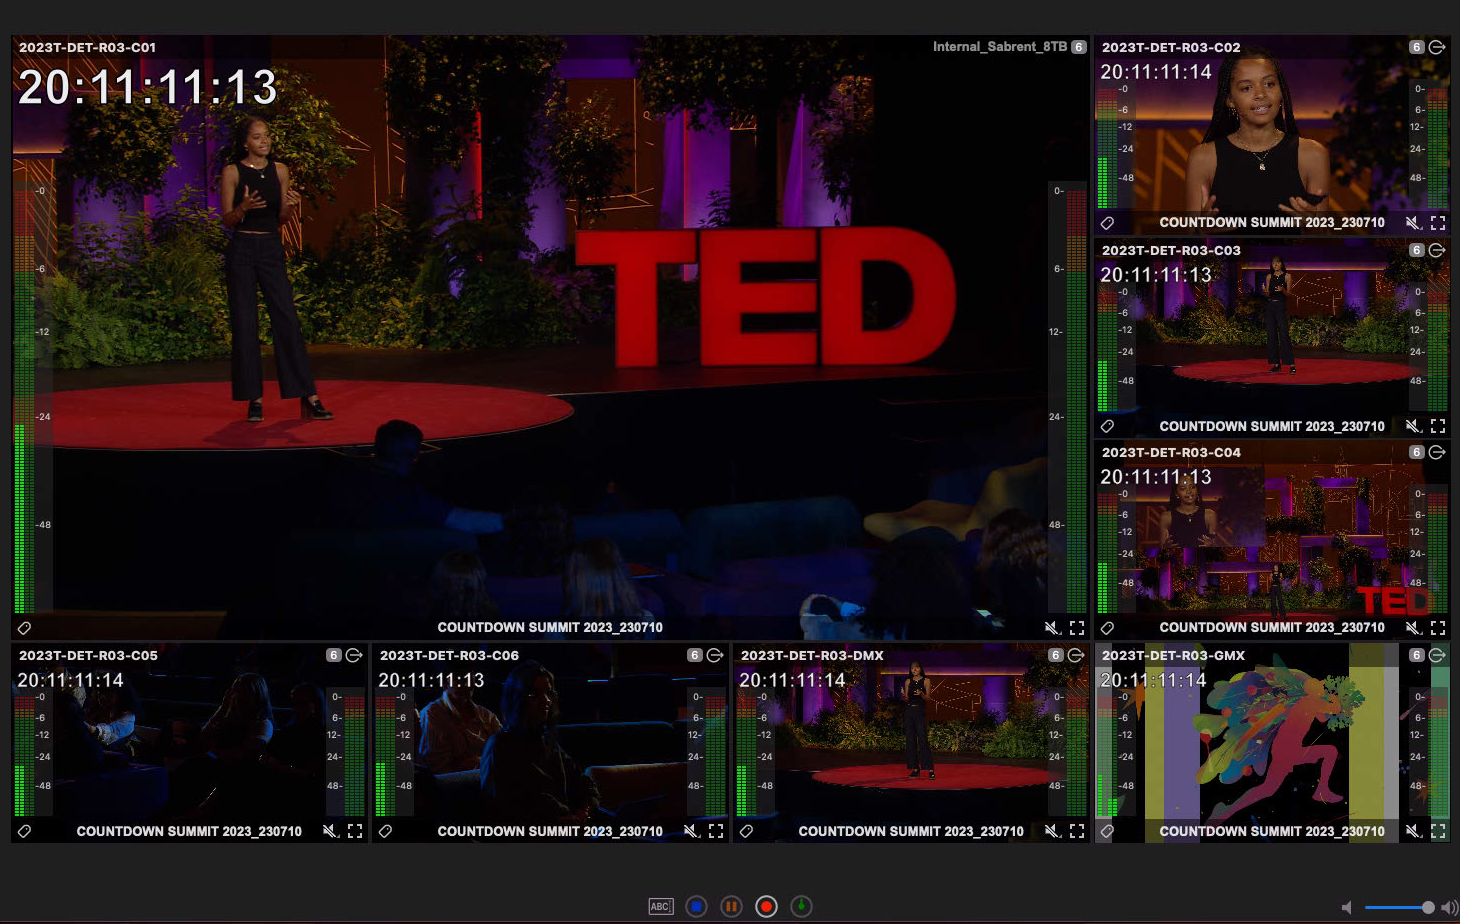Select the 2023T-DET-R03-C02 viewer thumbnail
The height and width of the screenshot is (924, 1460).
(x=1272, y=135)
